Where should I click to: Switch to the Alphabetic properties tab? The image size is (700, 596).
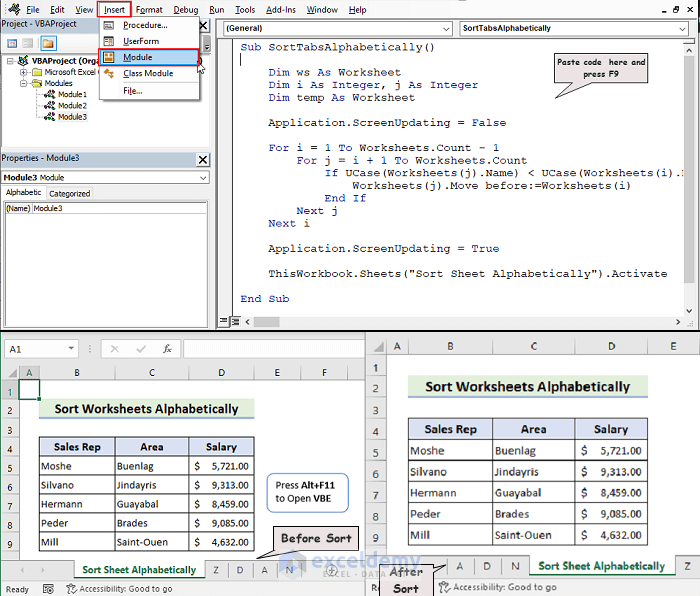[x=23, y=192]
